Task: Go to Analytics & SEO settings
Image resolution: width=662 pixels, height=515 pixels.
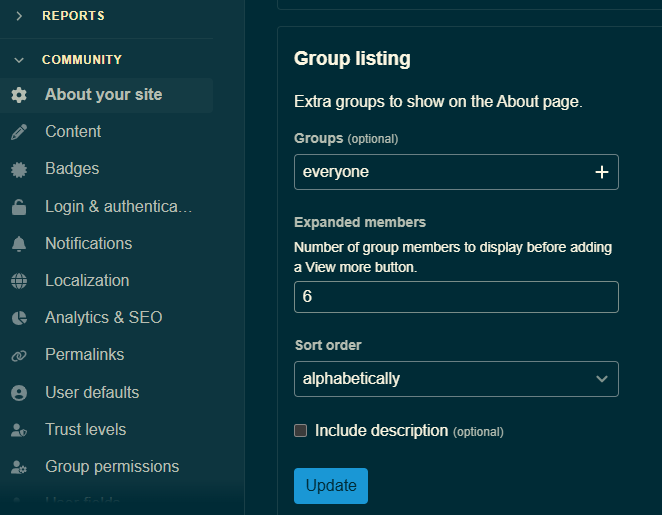Action: point(103,317)
